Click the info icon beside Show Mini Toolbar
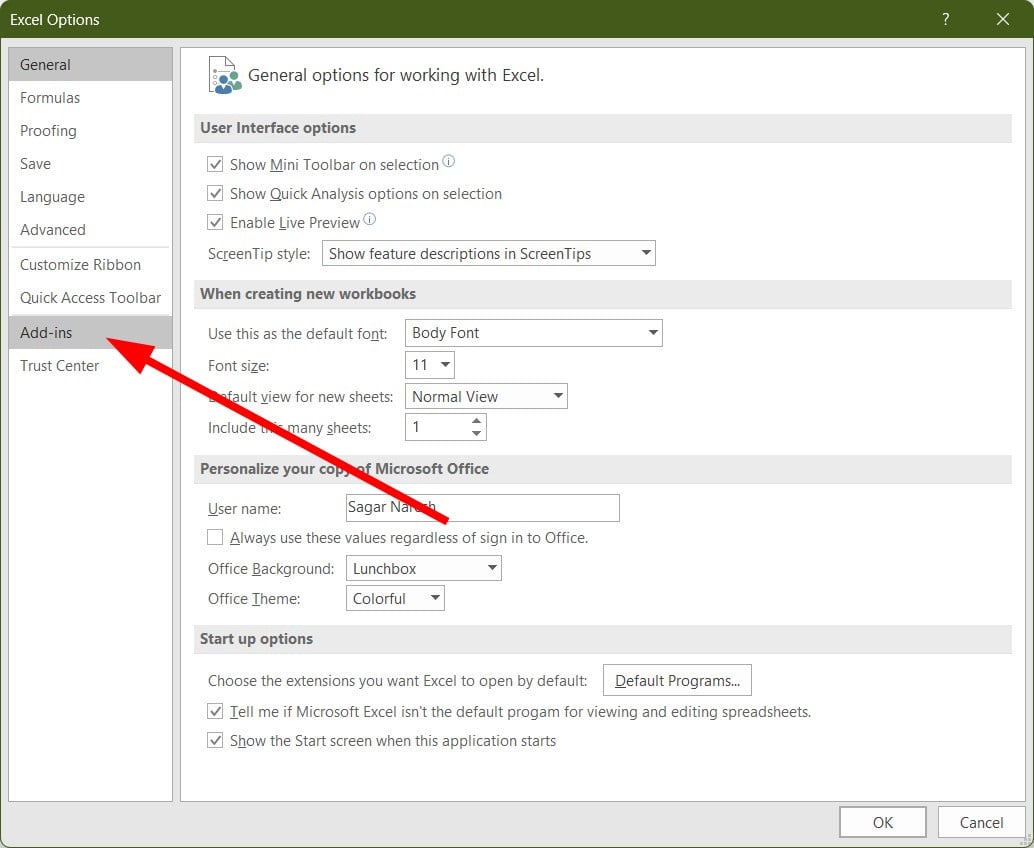 point(448,161)
